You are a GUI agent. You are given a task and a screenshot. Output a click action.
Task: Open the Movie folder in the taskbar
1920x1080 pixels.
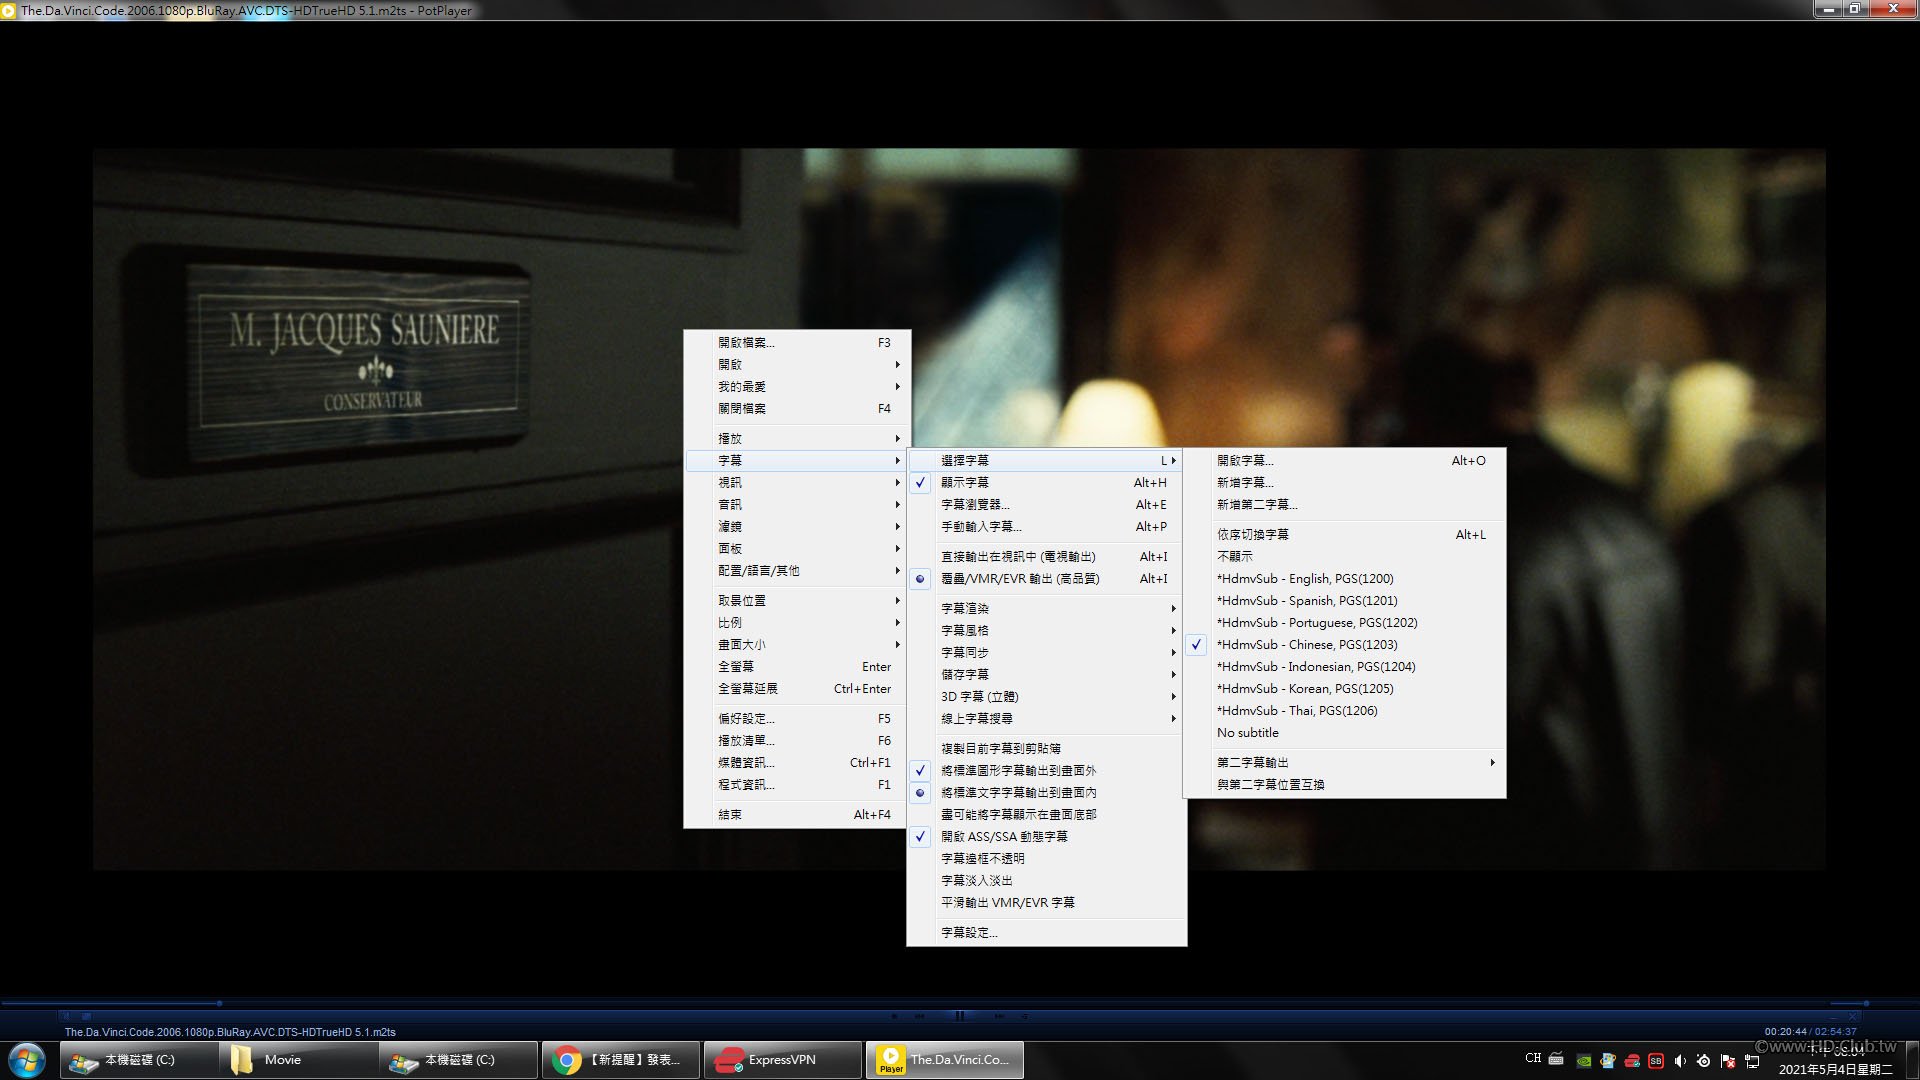pyautogui.click(x=298, y=1060)
